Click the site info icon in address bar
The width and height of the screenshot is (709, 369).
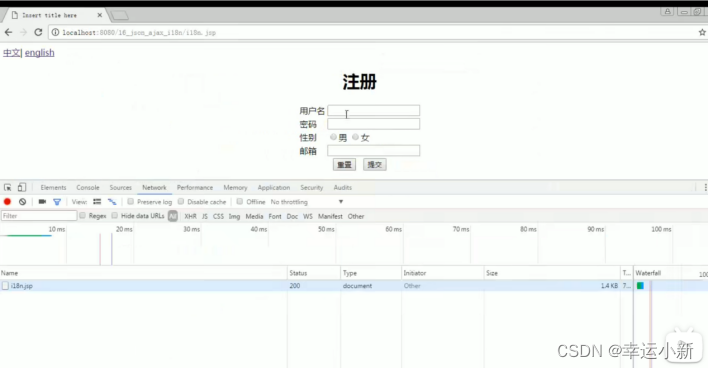[x=55, y=33]
